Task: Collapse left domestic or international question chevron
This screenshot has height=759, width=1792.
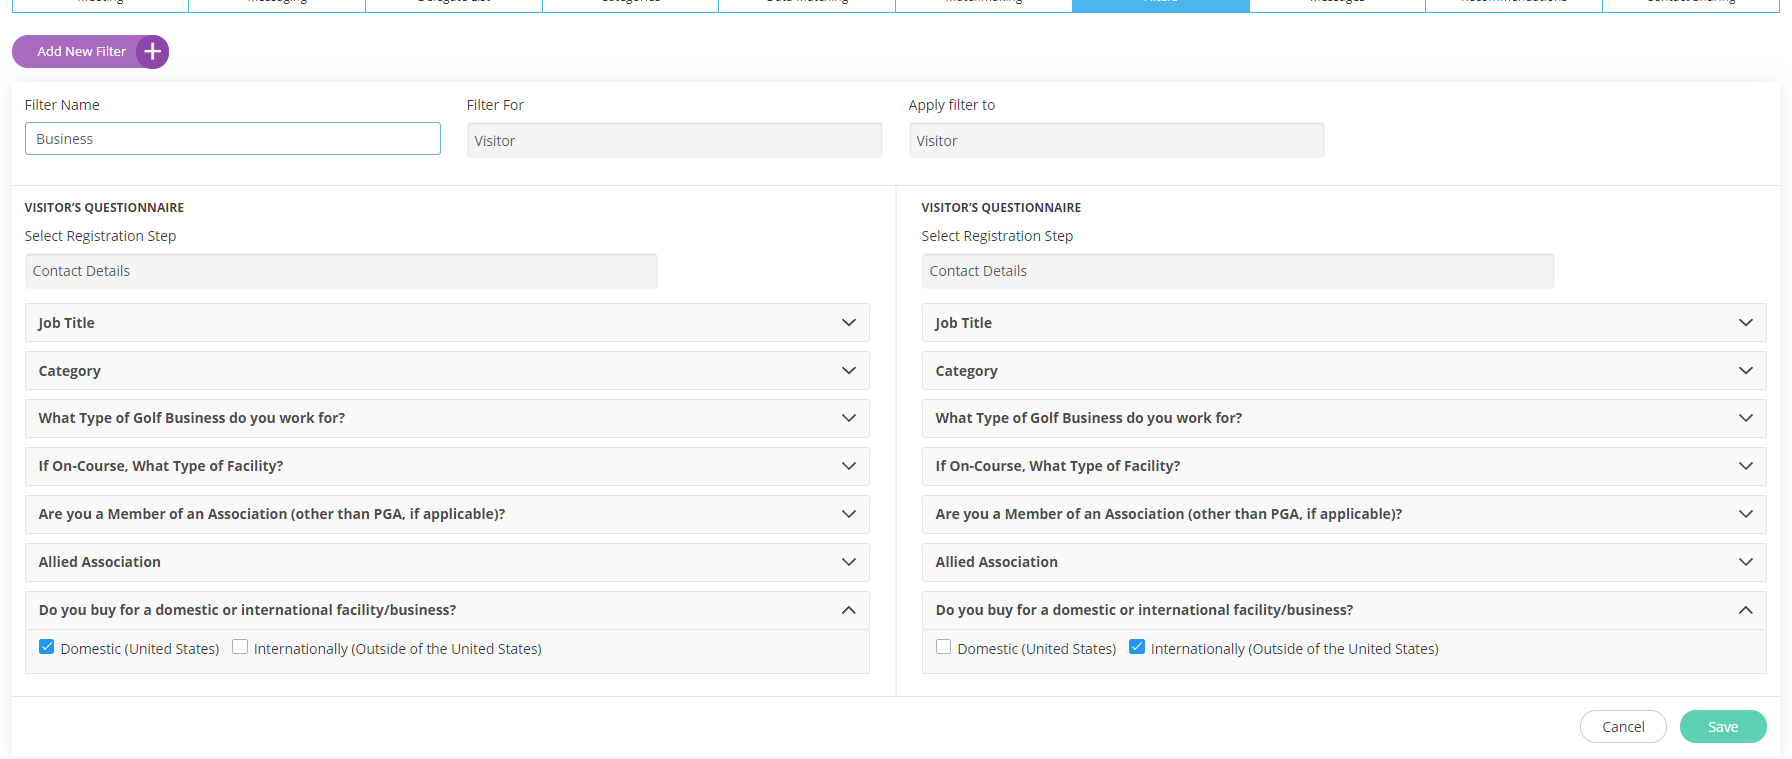Action: (848, 610)
